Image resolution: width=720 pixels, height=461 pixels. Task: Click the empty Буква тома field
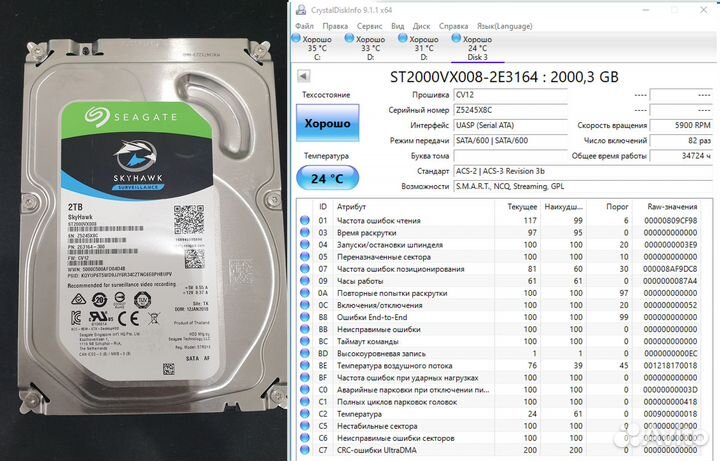pyautogui.click(x=510, y=156)
